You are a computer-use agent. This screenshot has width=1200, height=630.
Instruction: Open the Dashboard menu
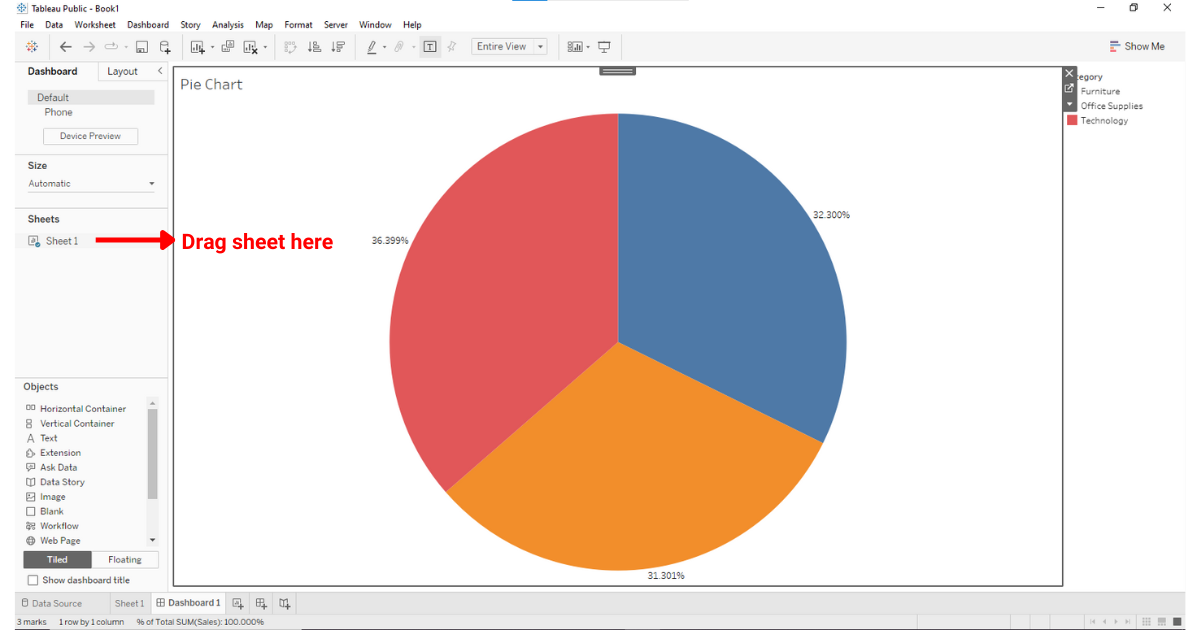pyautogui.click(x=147, y=24)
